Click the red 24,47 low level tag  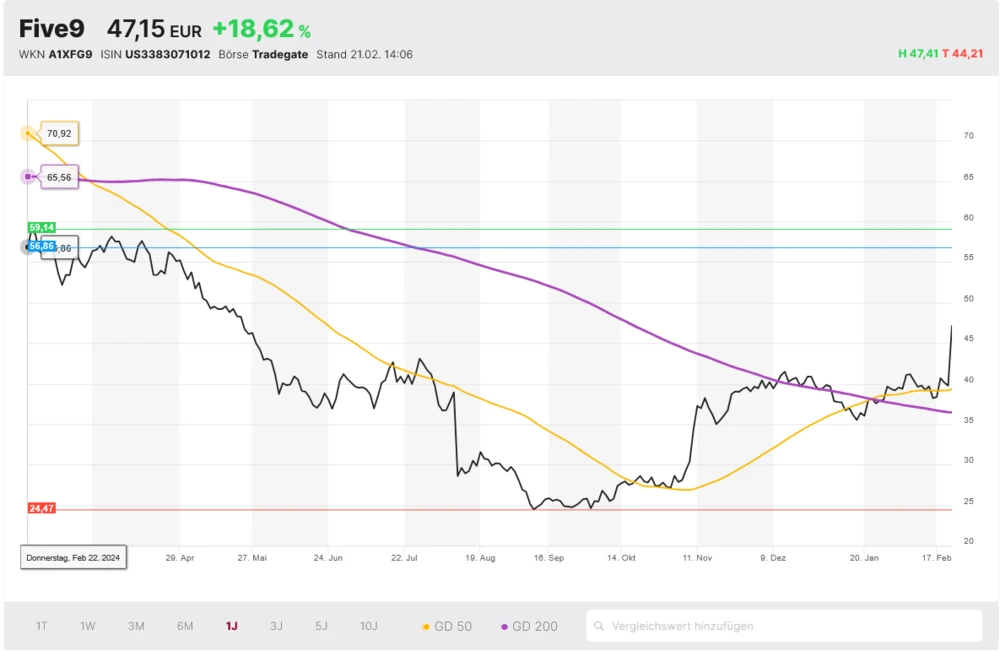(x=41, y=509)
